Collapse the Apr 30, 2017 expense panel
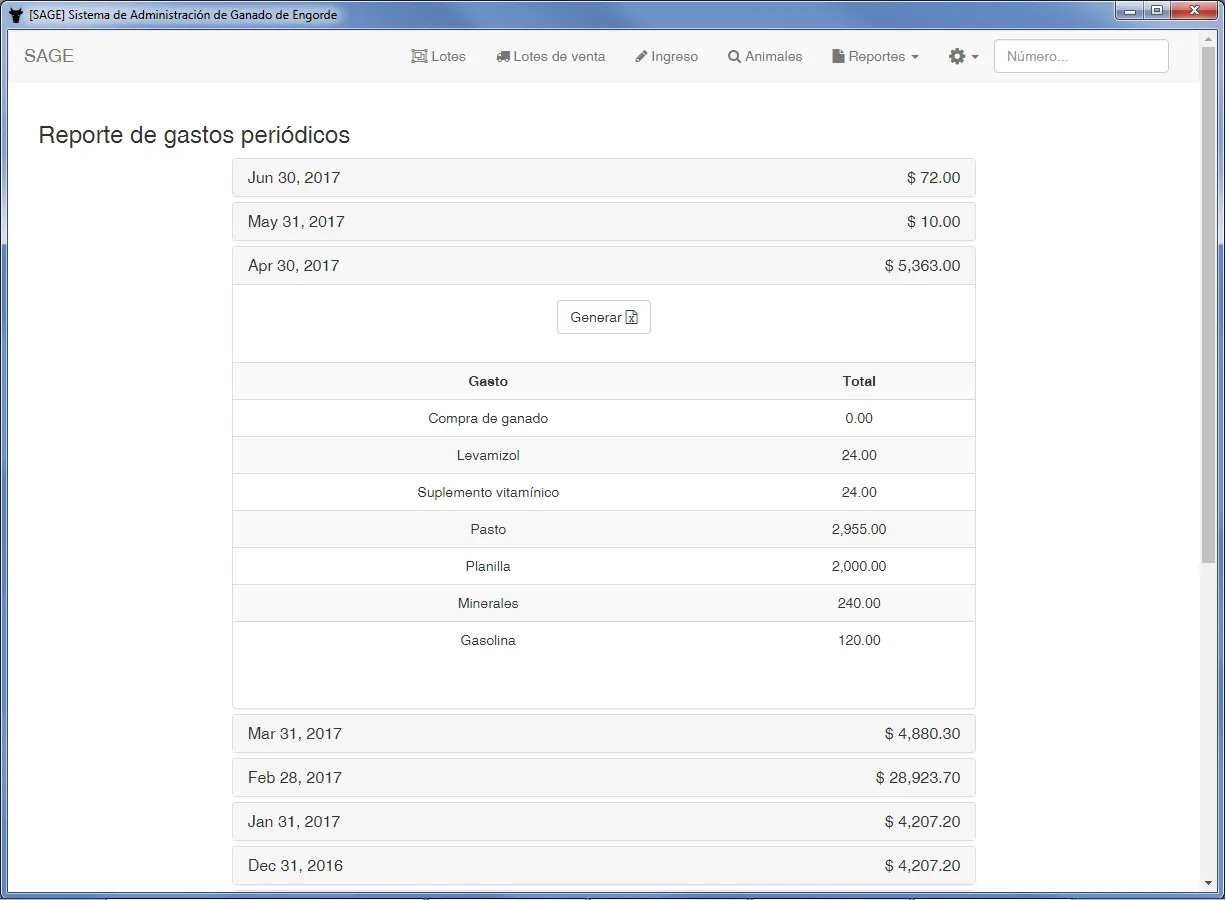This screenshot has width=1226, height=900. 604,265
